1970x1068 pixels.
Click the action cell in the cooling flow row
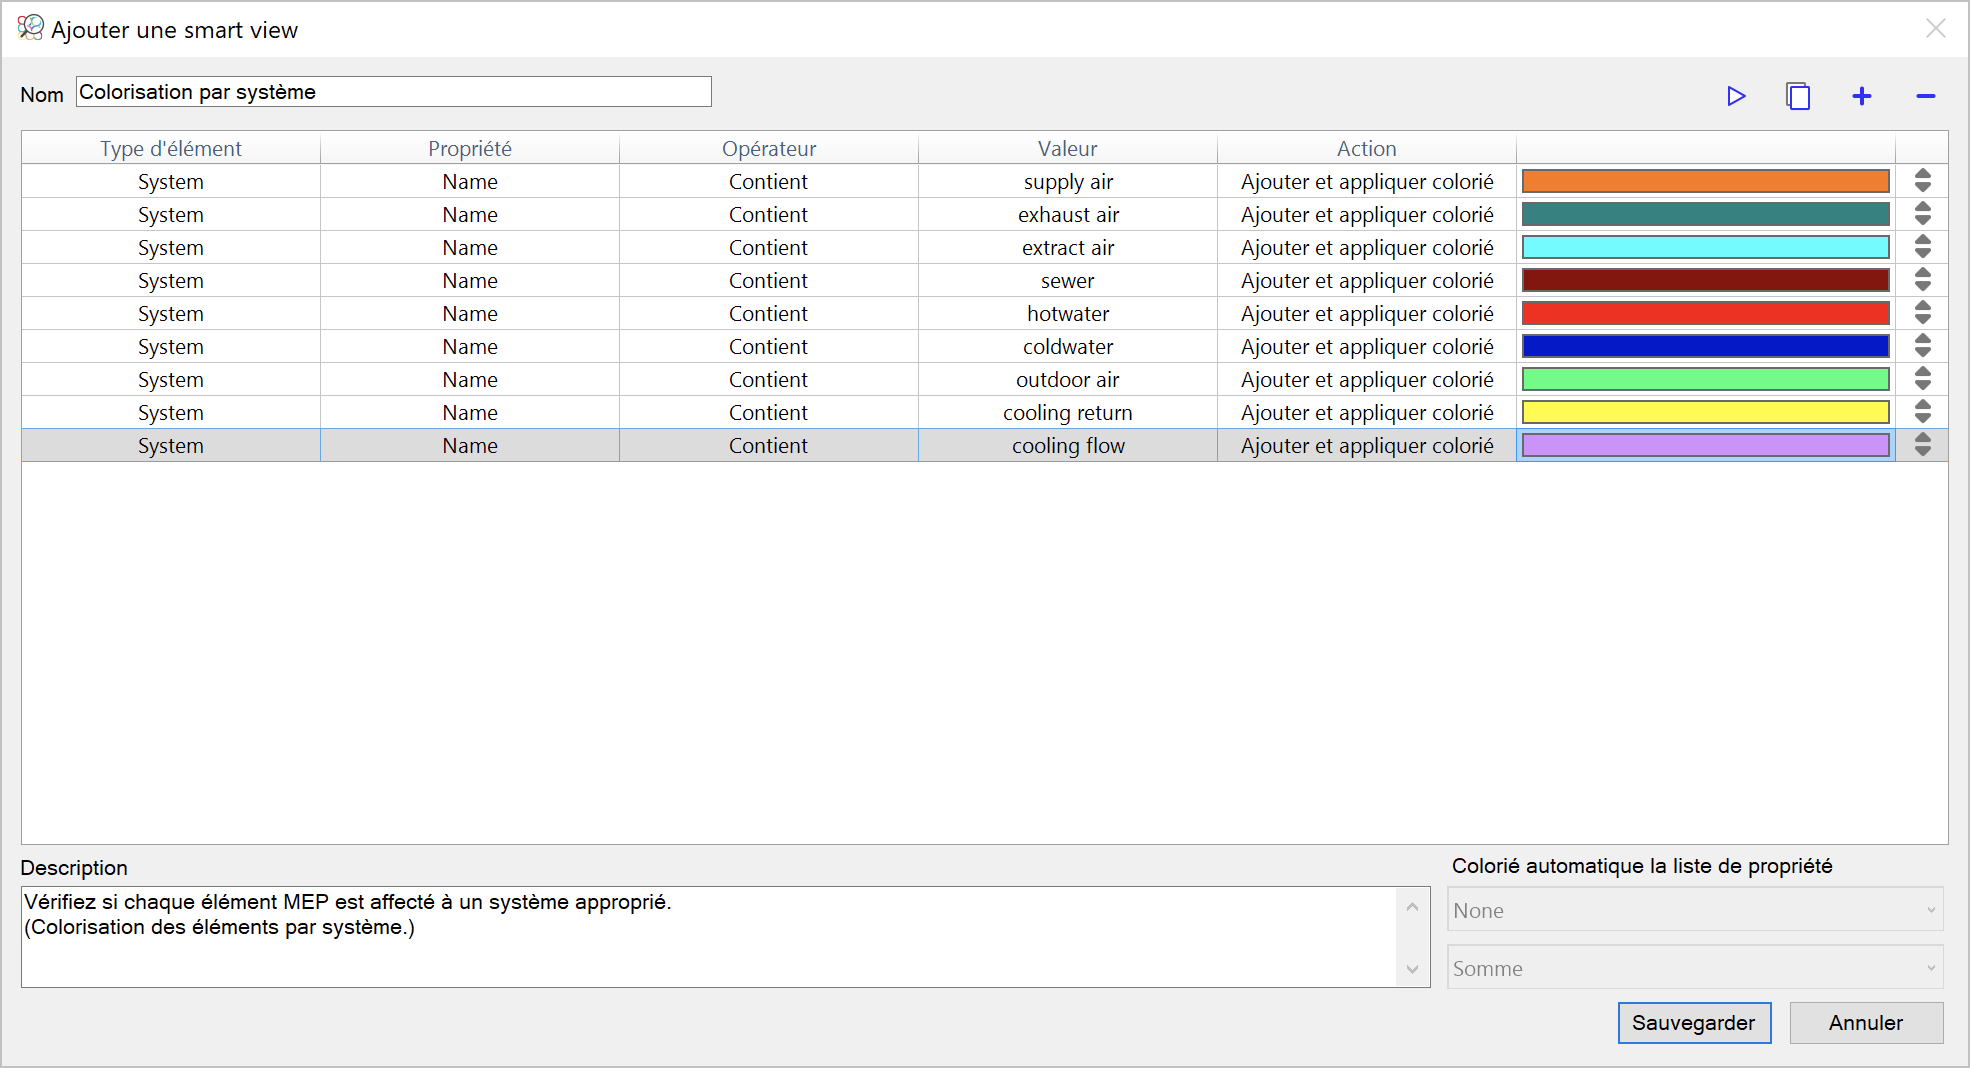coord(1367,445)
